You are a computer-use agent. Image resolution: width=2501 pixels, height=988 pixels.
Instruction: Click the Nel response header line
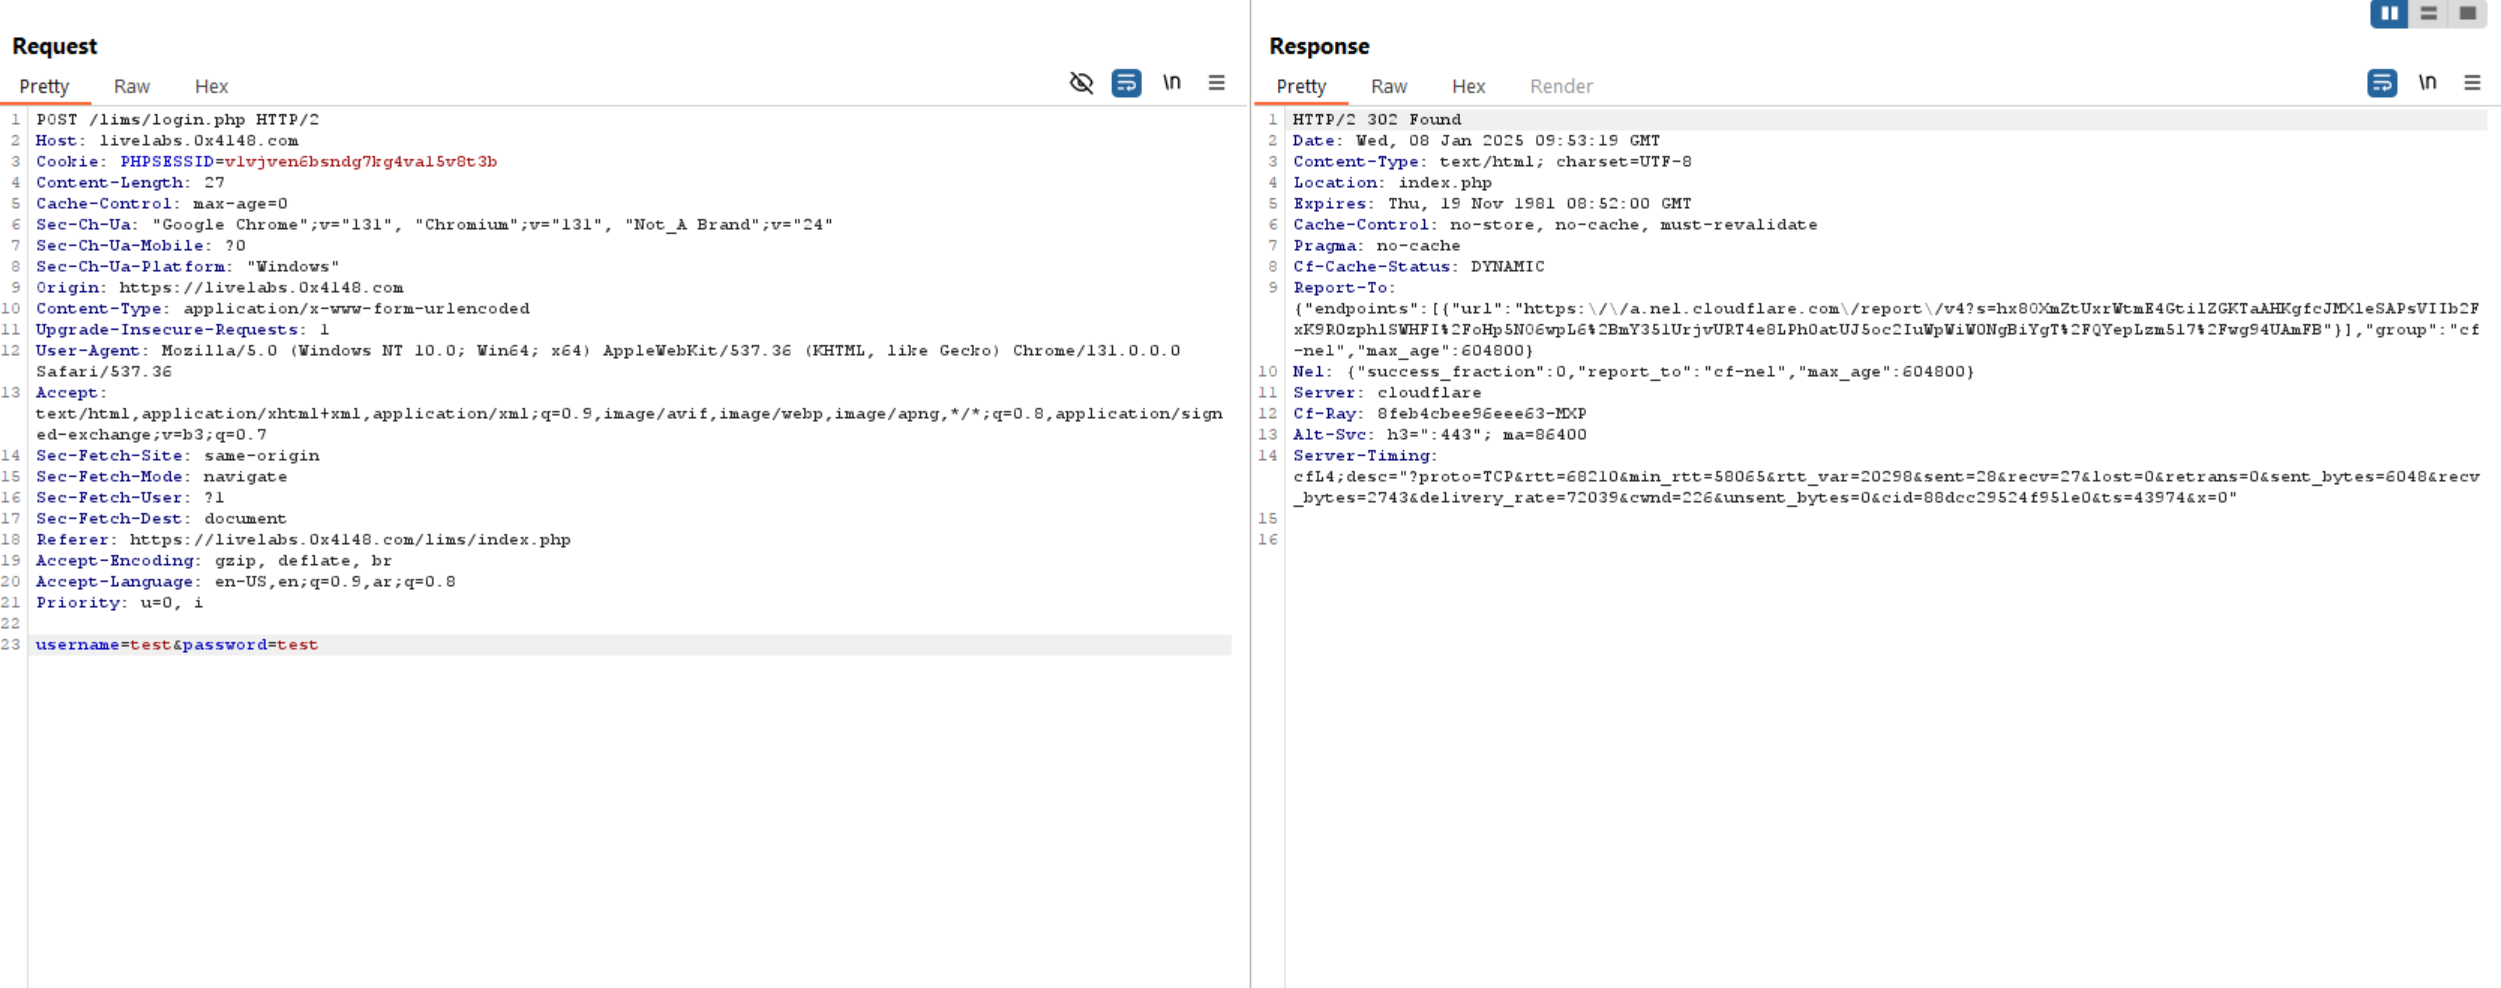tap(1633, 372)
